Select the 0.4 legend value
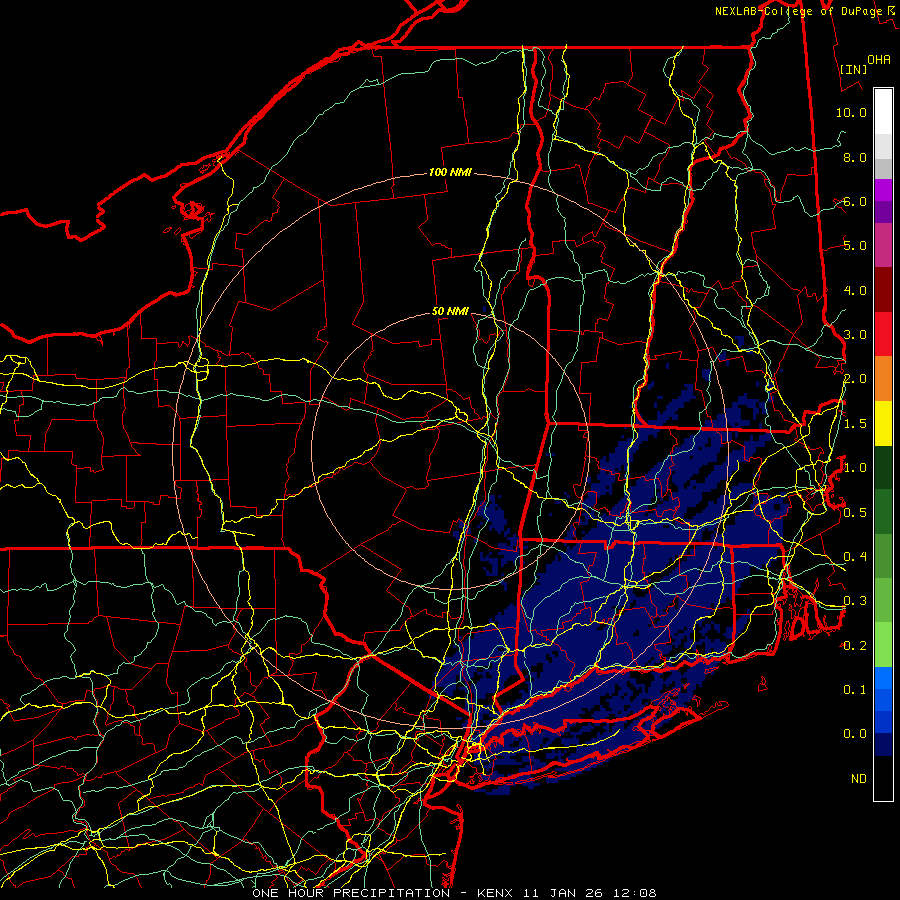This screenshot has height=900, width=900. click(x=855, y=556)
